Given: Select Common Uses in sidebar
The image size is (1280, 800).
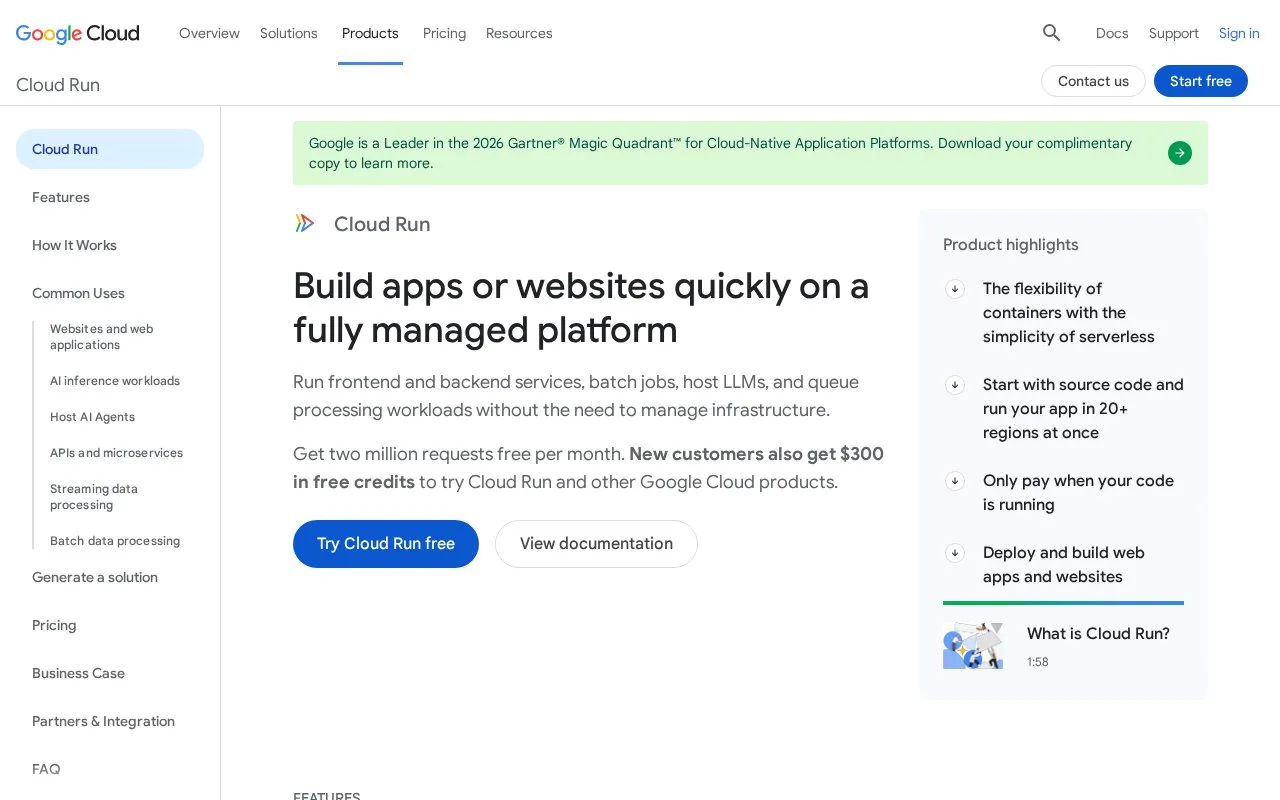Looking at the screenshot, I should [78, 293].
